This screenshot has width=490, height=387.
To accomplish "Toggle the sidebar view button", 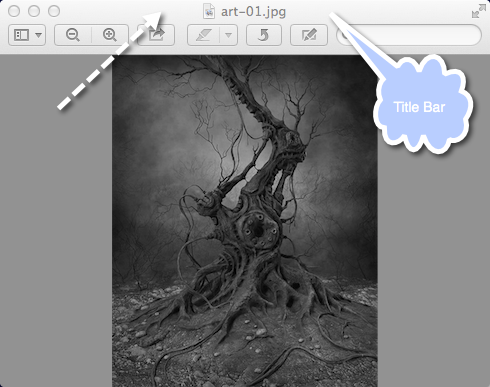I will [21, 35].
